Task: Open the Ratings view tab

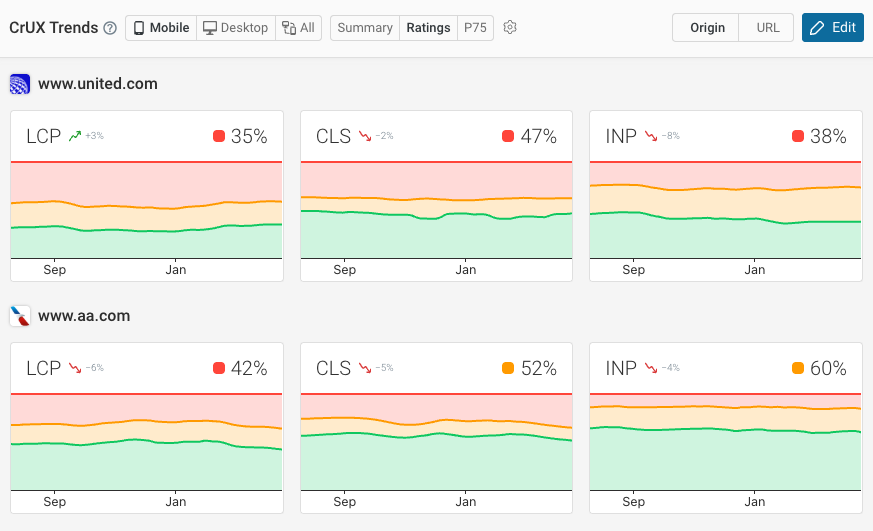Action: click(428, 28)
